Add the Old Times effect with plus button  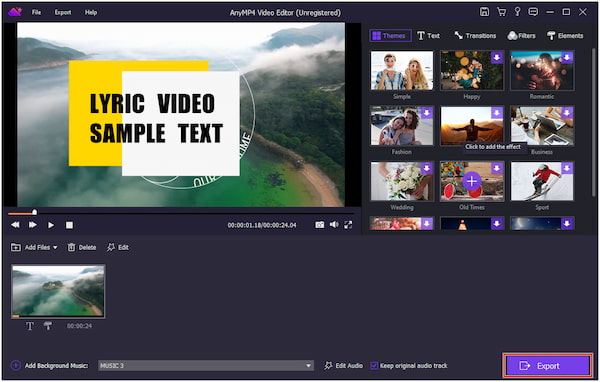[x=472, y=181]
